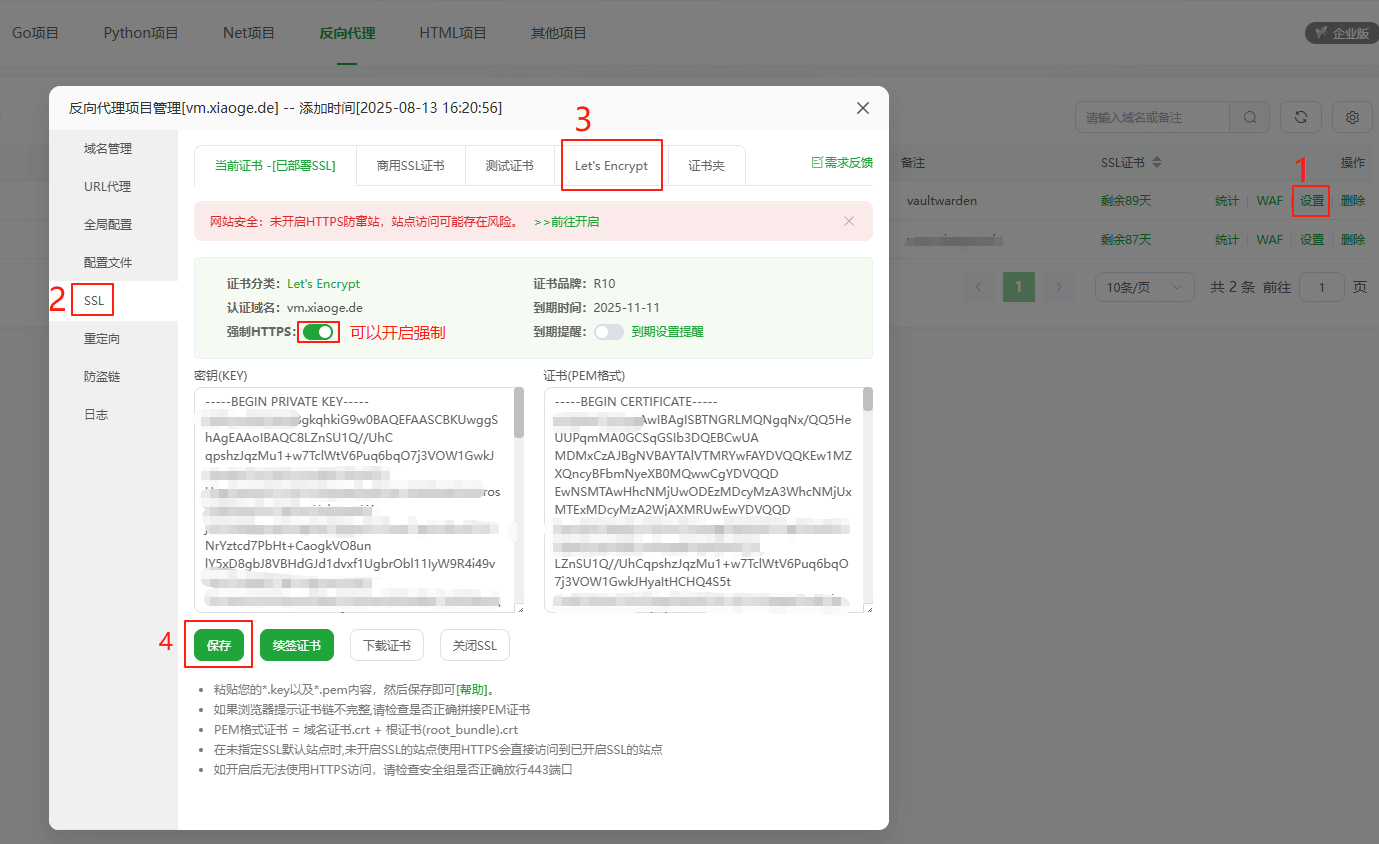This screenshot has height=844, width=1379.
Task: Disable the 强制HTTPS toggle
Action: tap(318, 331)
